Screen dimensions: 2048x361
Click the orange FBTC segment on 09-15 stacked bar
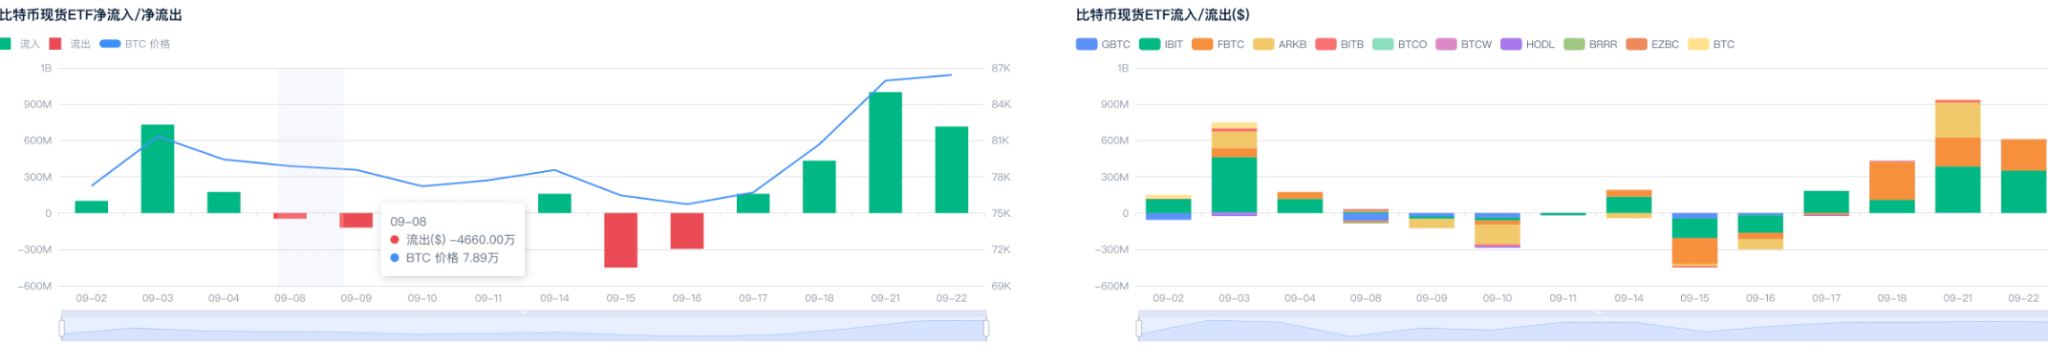tap(1694, 250)
